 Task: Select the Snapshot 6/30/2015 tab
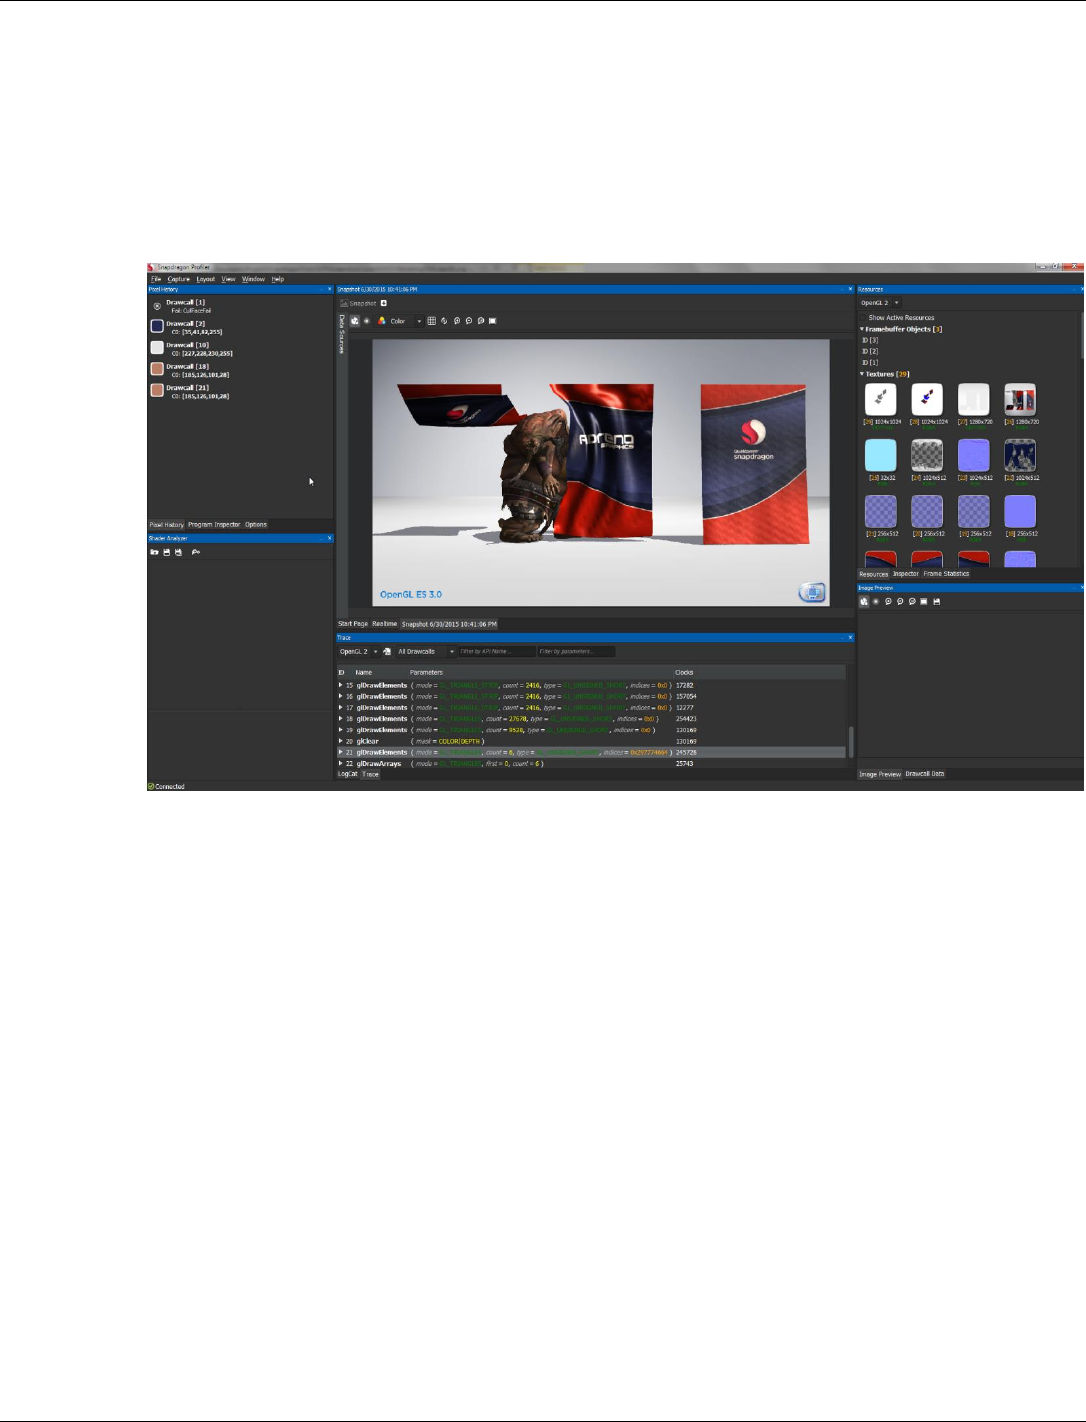(x=449, y=624)
